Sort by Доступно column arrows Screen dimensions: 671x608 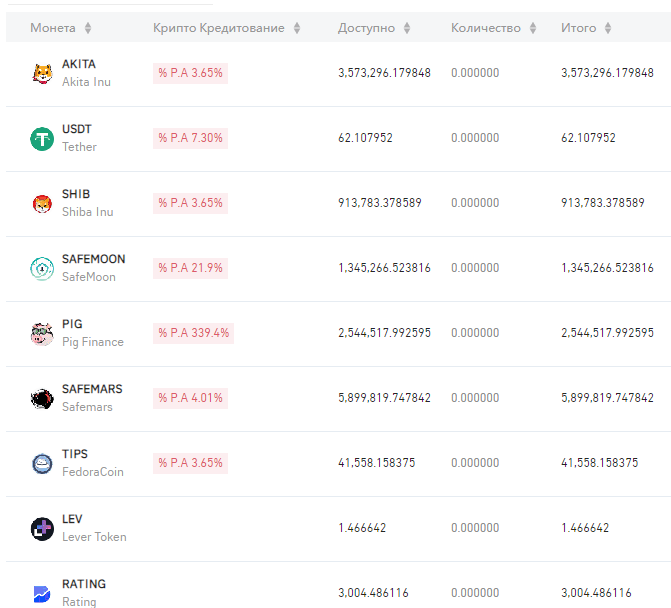point(407,28)
